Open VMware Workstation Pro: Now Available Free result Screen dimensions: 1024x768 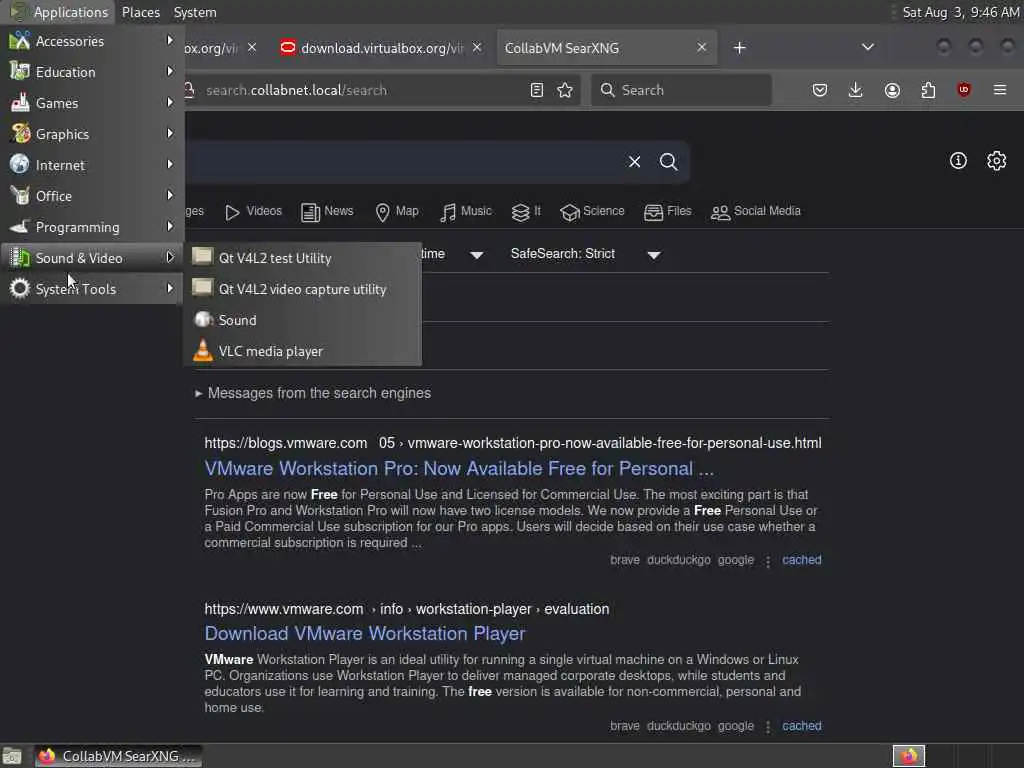point(459,468)
